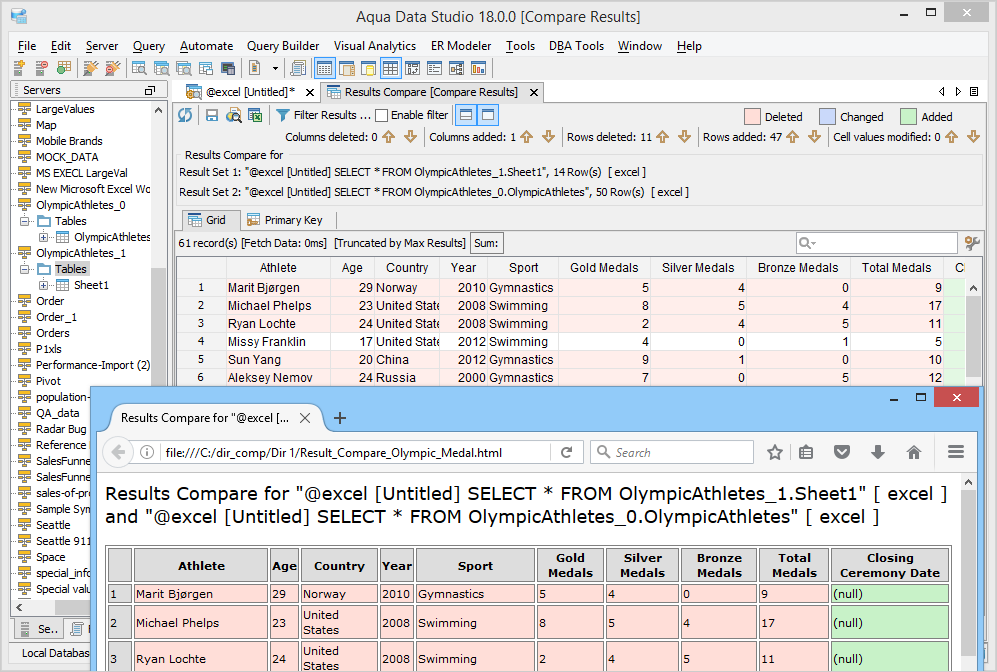The image size is (997, 672).
Task: Export comparison results to Excel
Action: (255, 116)
